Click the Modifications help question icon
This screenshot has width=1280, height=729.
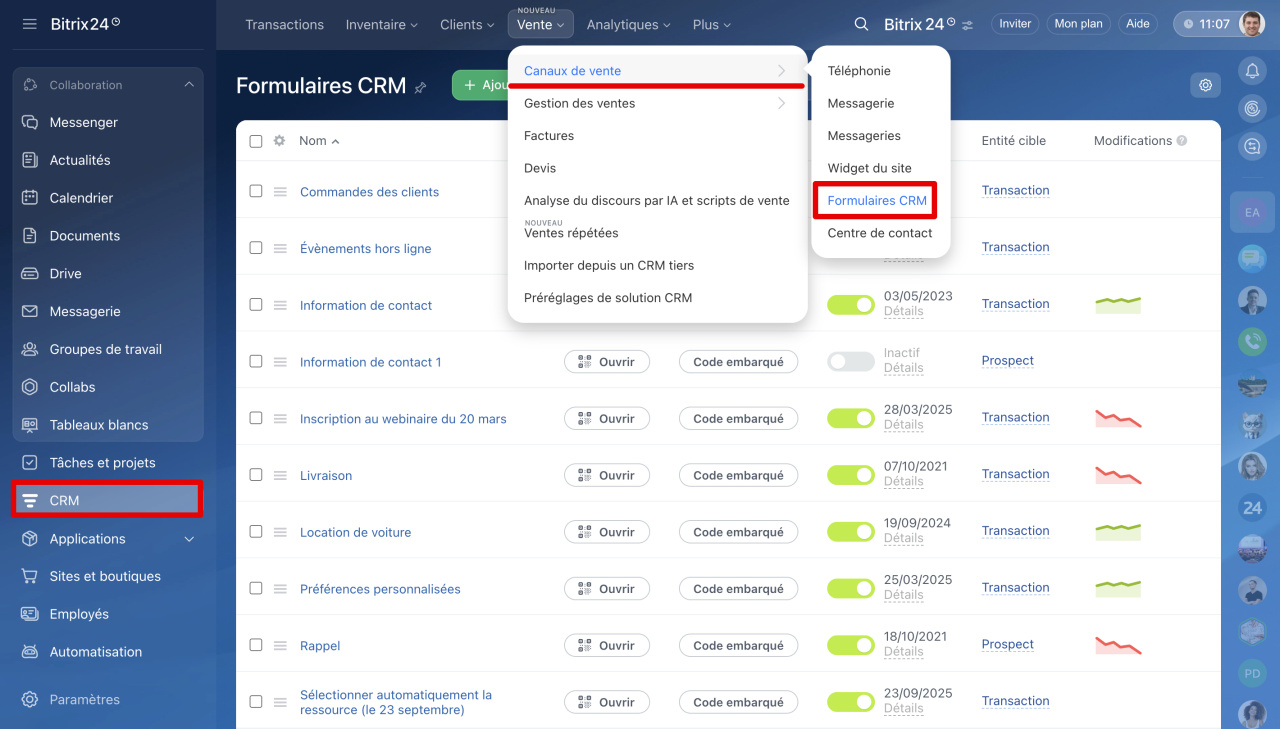(1182, 141)
